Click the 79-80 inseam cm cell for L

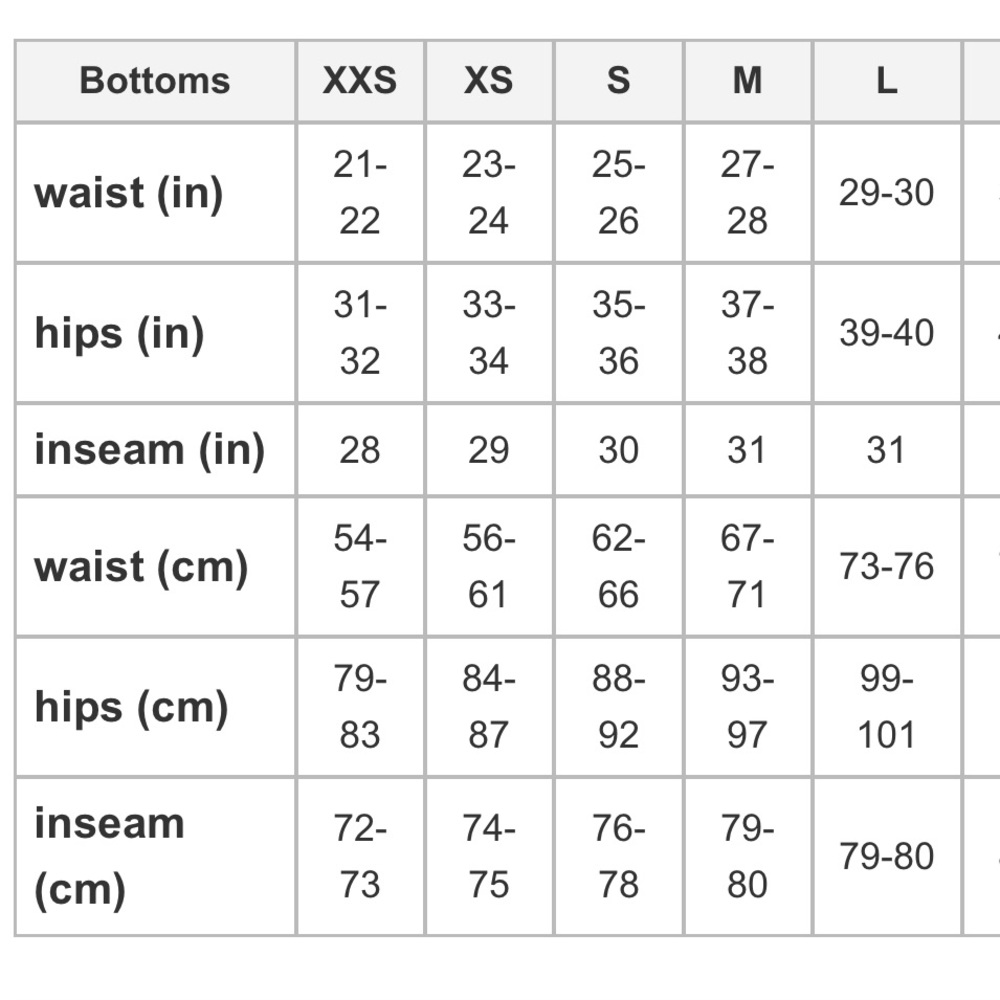pyautogui.click(x=887, y=857)
